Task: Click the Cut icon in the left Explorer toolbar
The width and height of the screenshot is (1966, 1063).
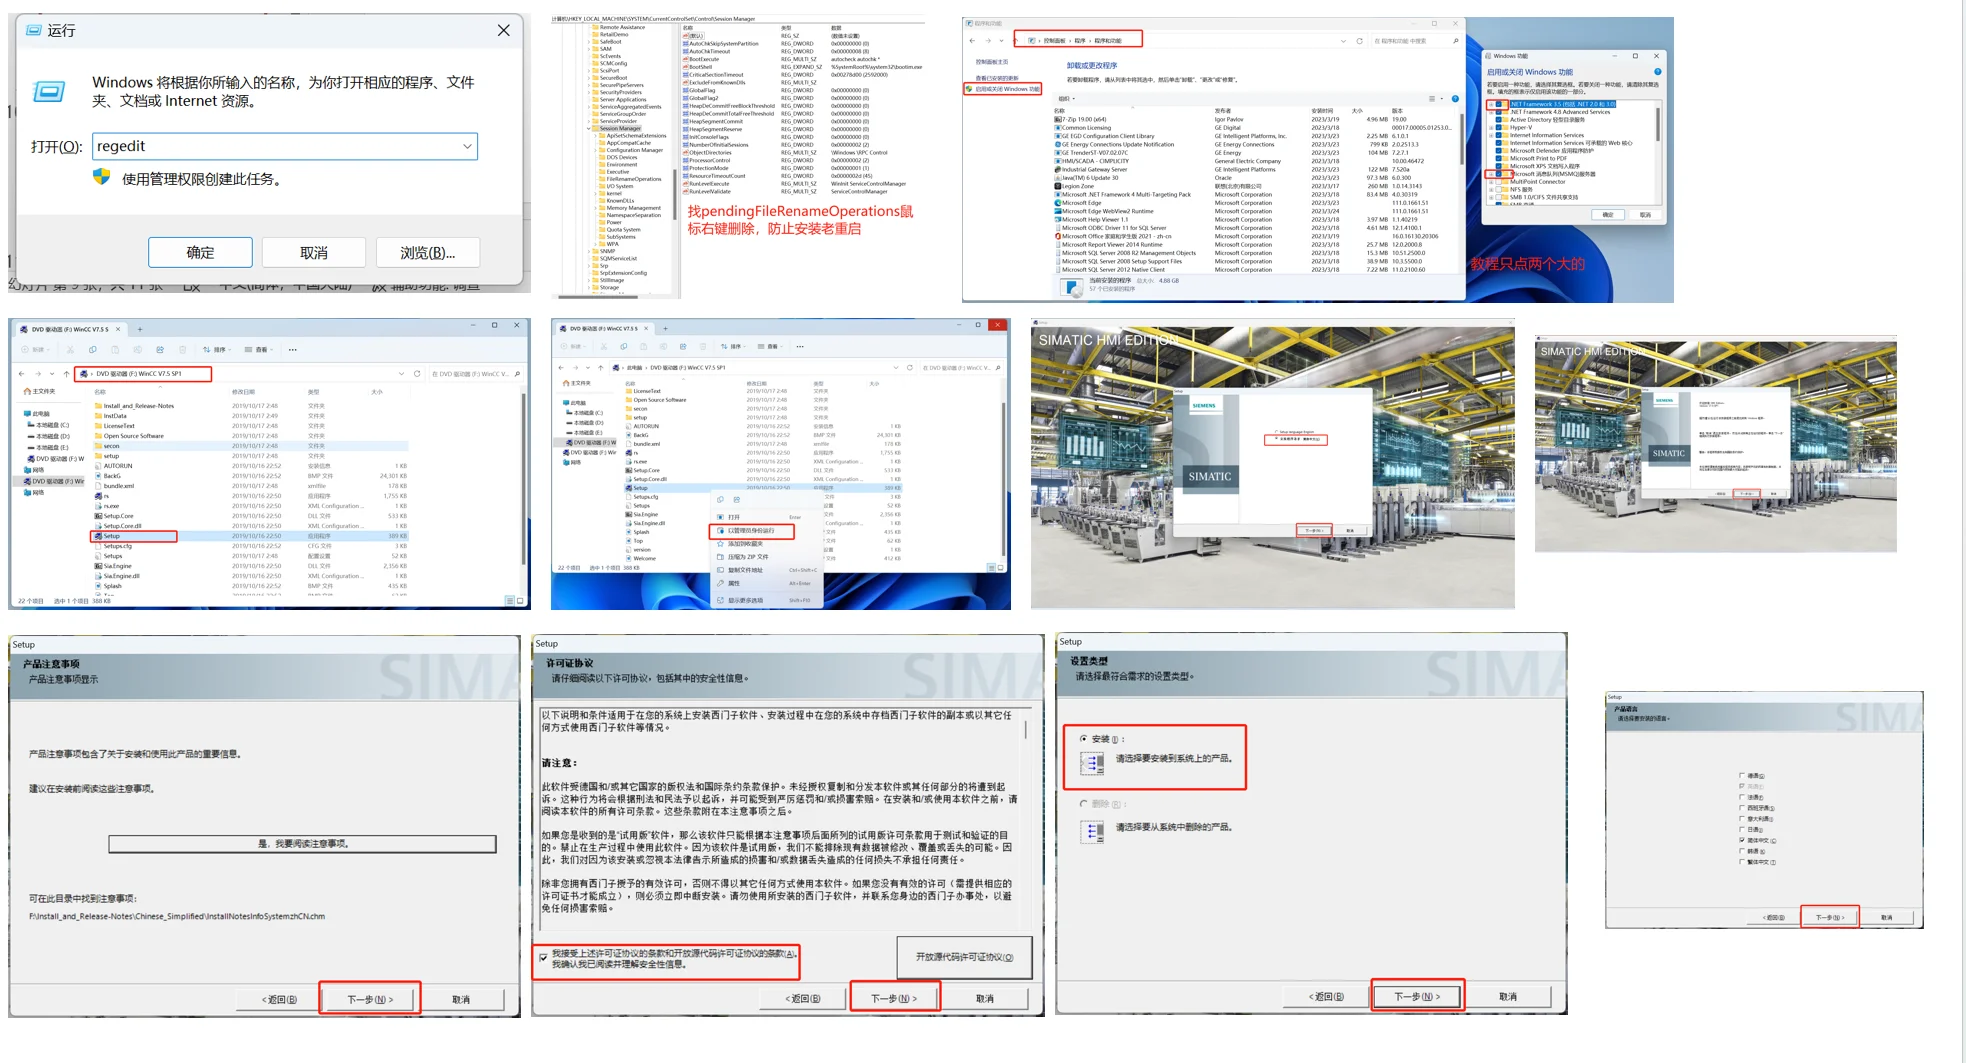Action: coord(70,350)
